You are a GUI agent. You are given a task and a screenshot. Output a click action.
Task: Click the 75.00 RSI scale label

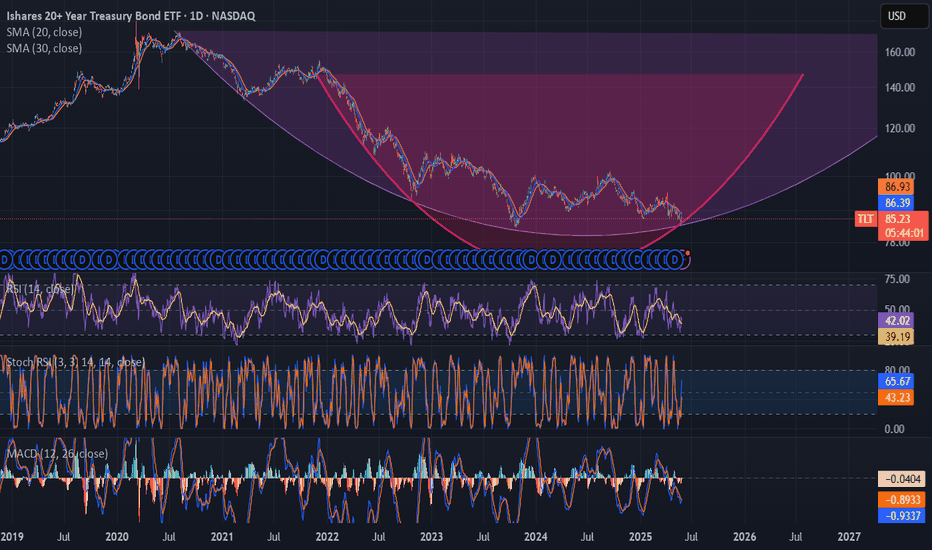(896, 279)
